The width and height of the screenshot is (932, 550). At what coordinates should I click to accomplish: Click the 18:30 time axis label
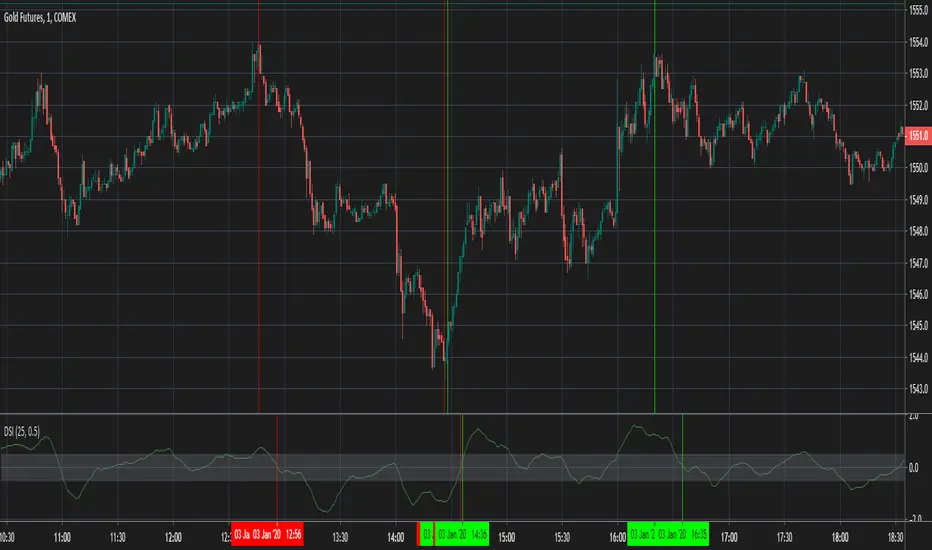(x=895, y=538)
